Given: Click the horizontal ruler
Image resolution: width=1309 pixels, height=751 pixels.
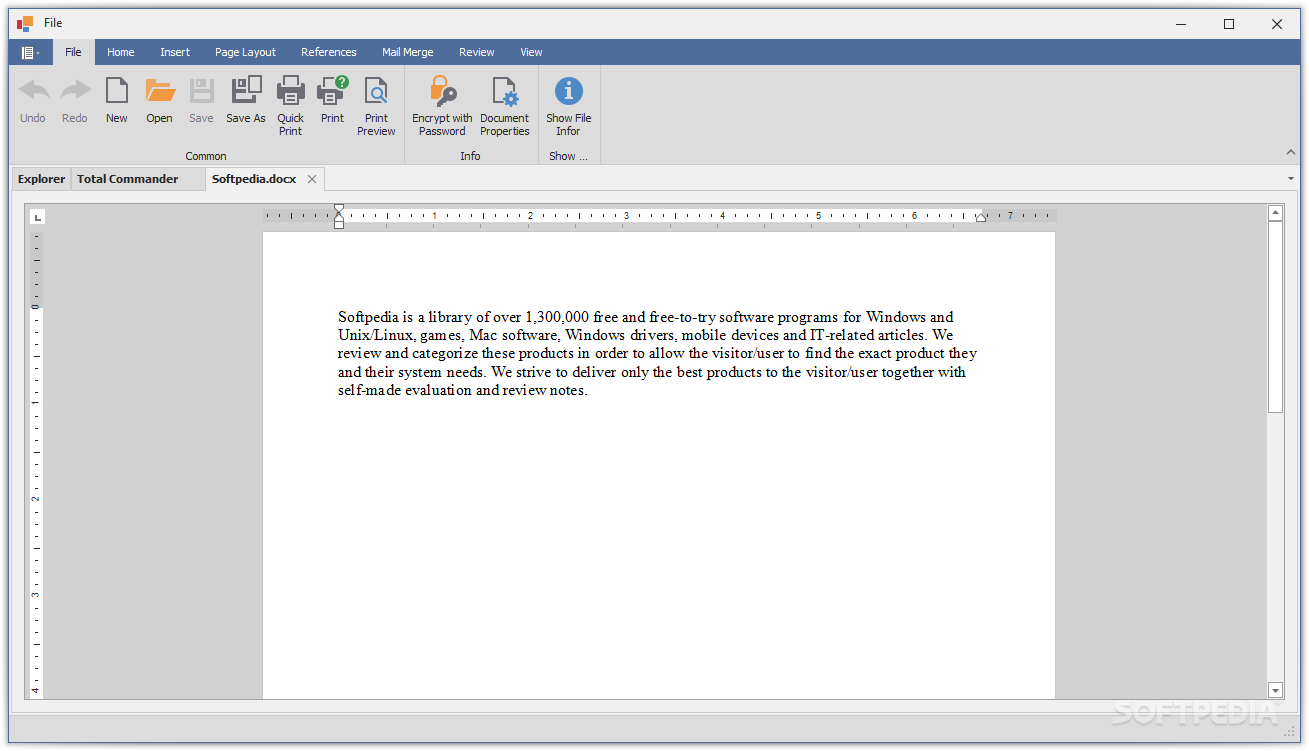Looking at the screenshot, I should click(660, 215).
